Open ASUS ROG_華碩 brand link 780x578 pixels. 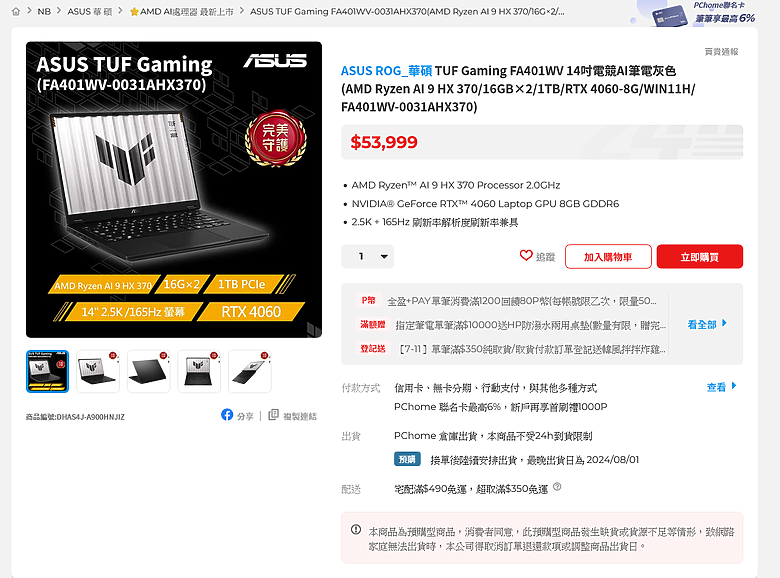pos(387,71)
